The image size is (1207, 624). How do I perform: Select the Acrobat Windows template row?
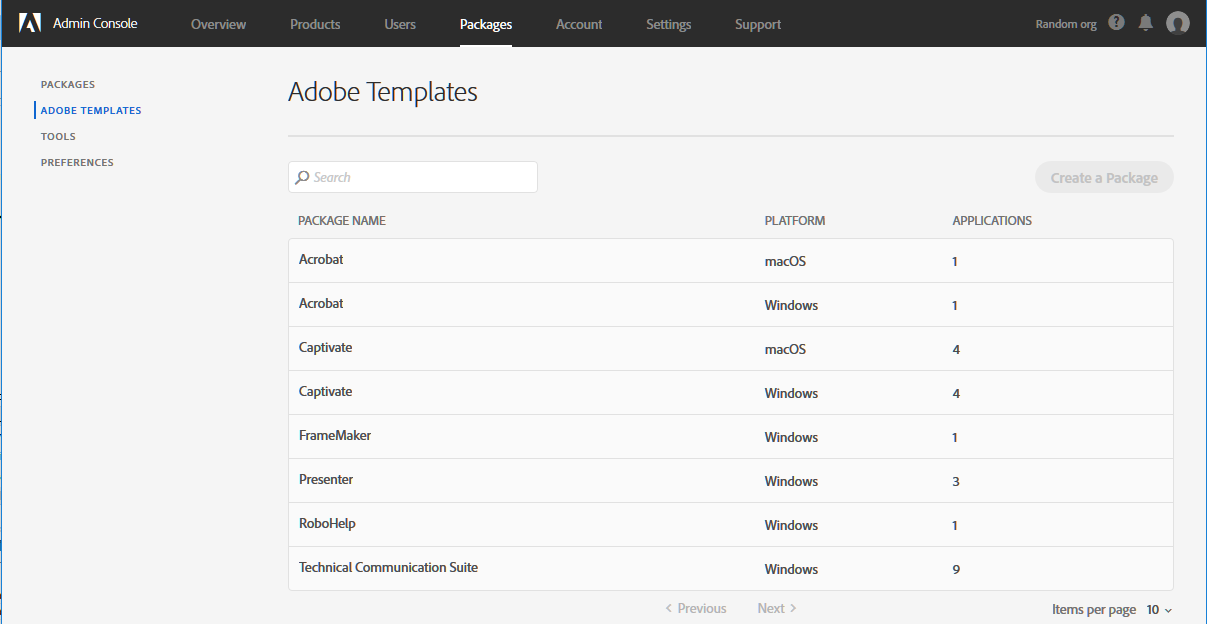pos(730,305)
